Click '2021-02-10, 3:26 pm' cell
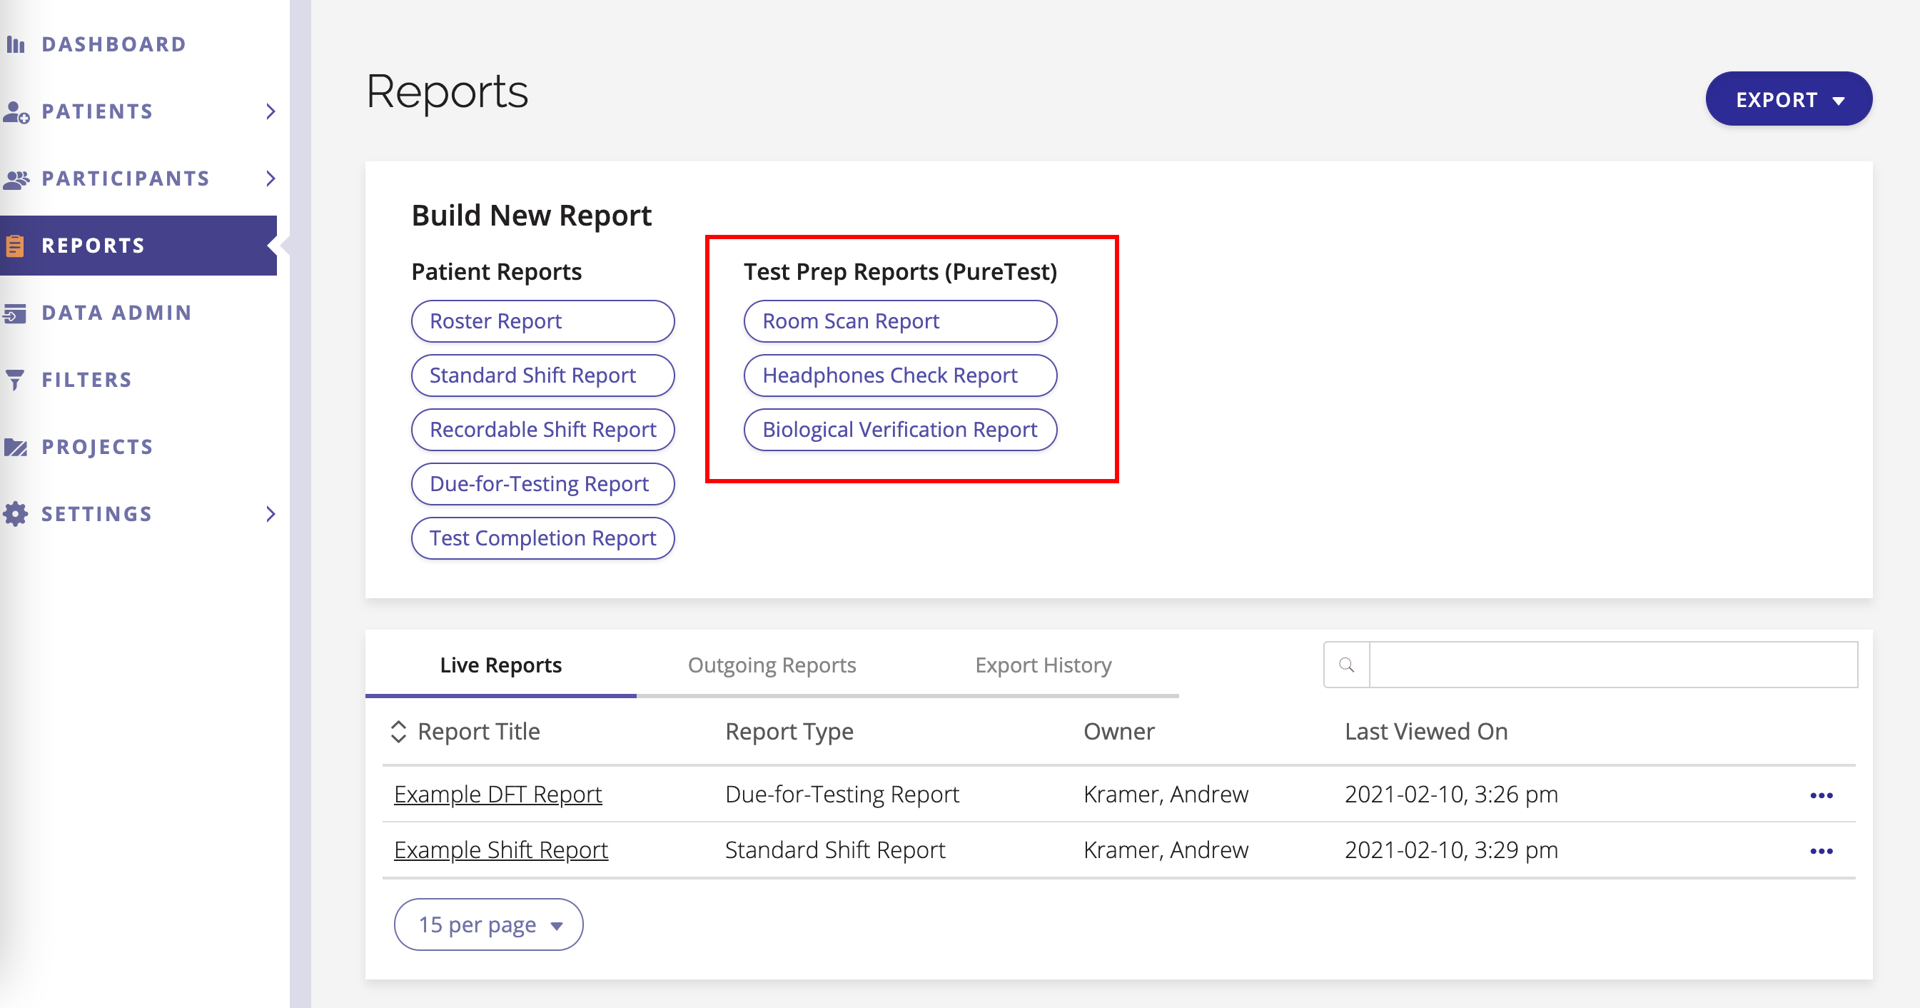This screenshot has height=1008, width=1920. click(1451, 794)
